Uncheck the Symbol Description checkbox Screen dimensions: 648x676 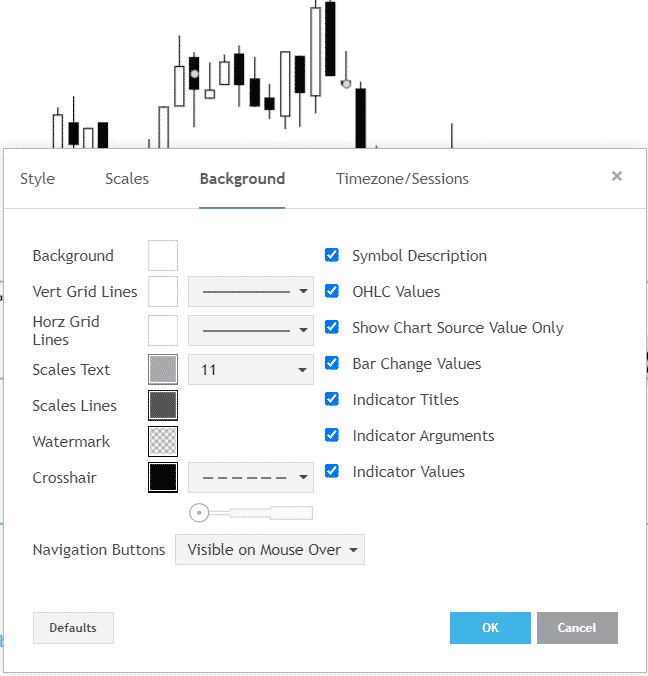[332, 256]
